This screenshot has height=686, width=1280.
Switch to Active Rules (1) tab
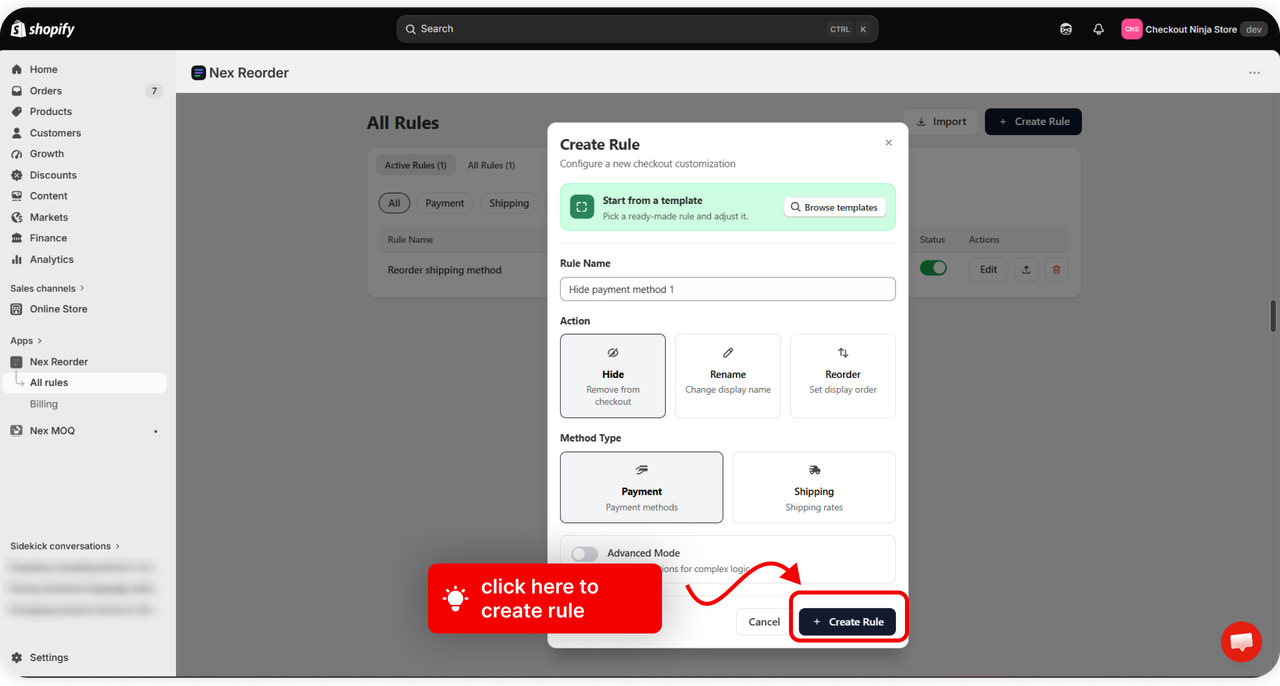tap(415, 165)
